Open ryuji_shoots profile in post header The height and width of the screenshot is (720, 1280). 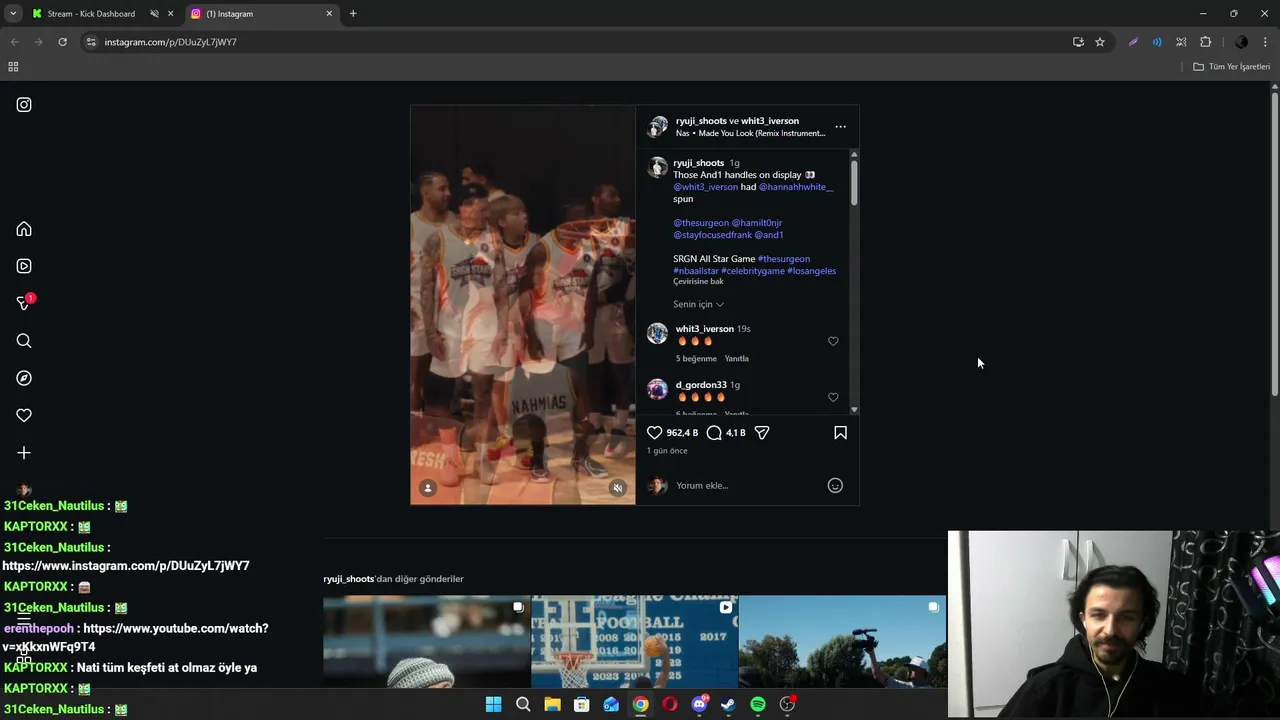click(x=701, y=121)
